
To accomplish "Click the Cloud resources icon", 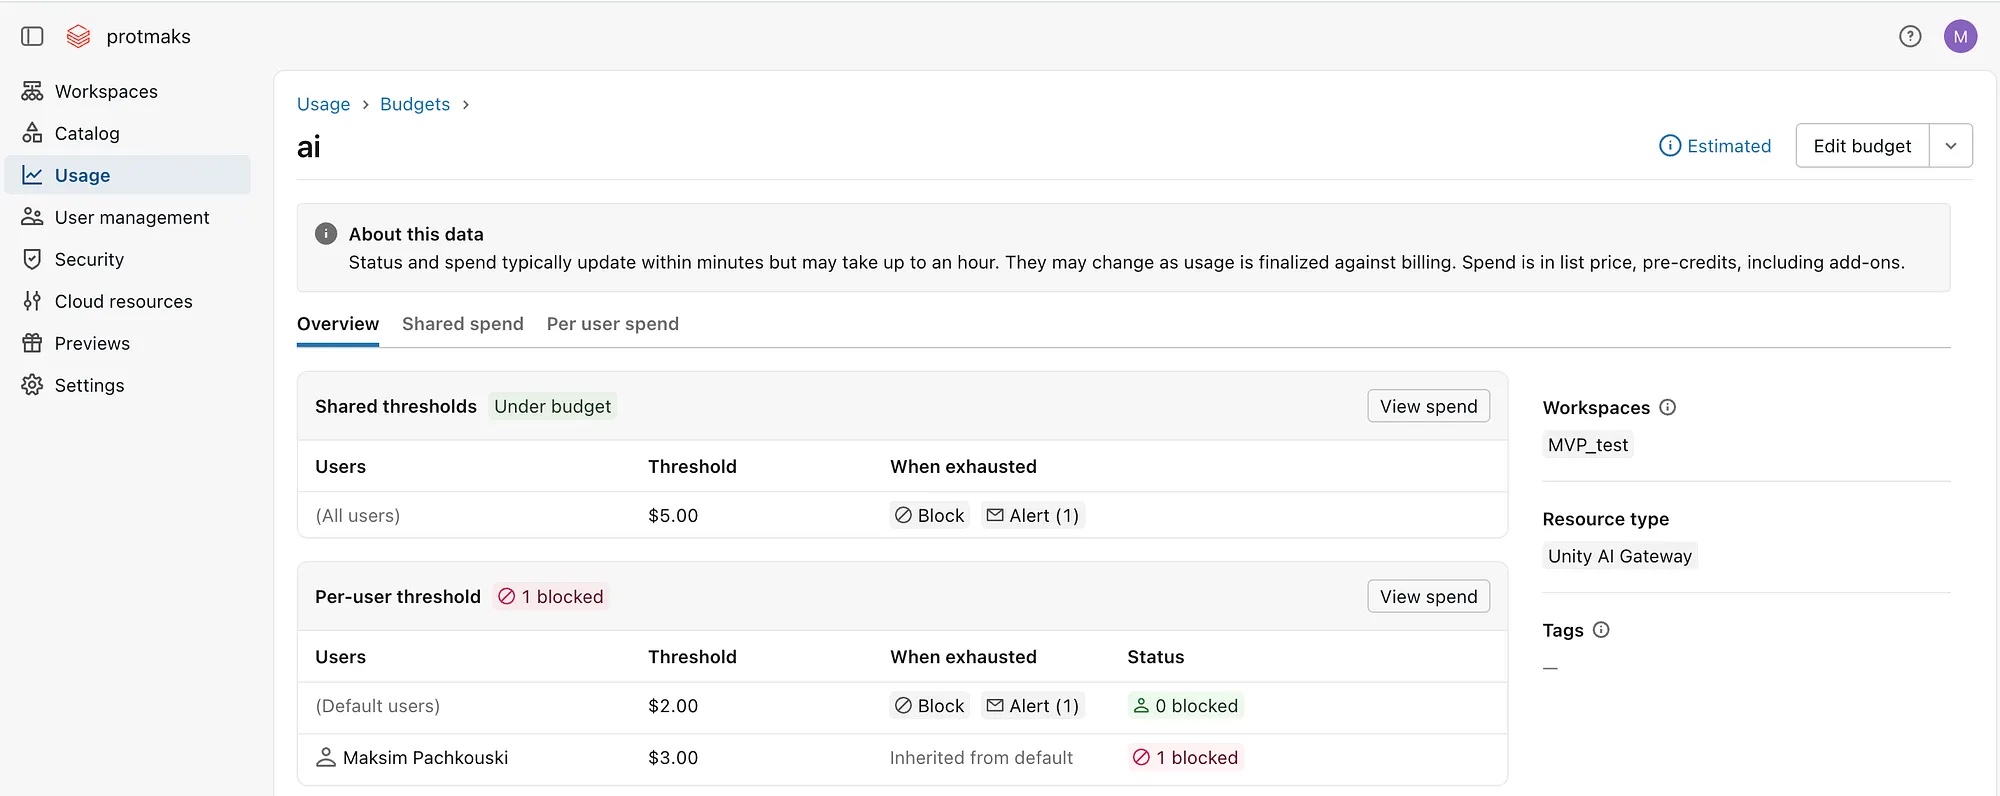I will [x=32, y=301].
